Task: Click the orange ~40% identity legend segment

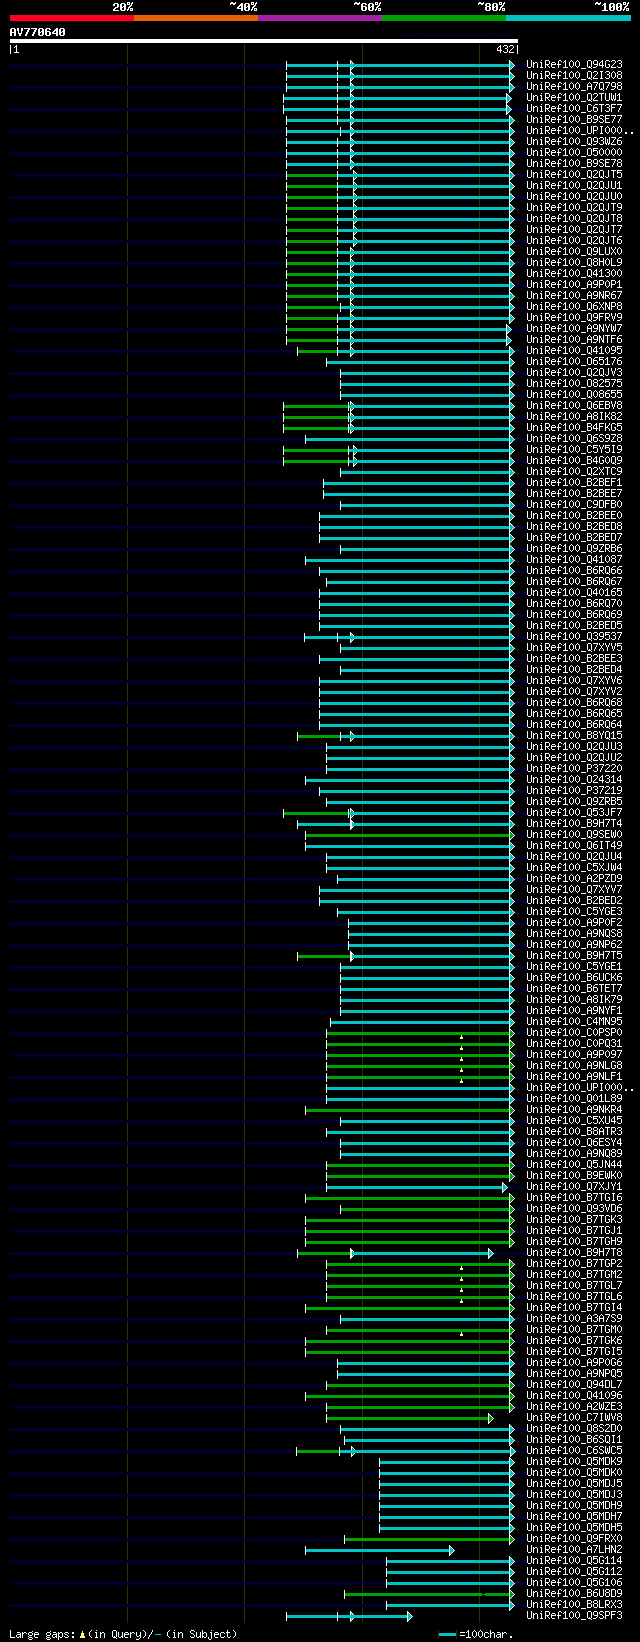Action: coord(196,17)
